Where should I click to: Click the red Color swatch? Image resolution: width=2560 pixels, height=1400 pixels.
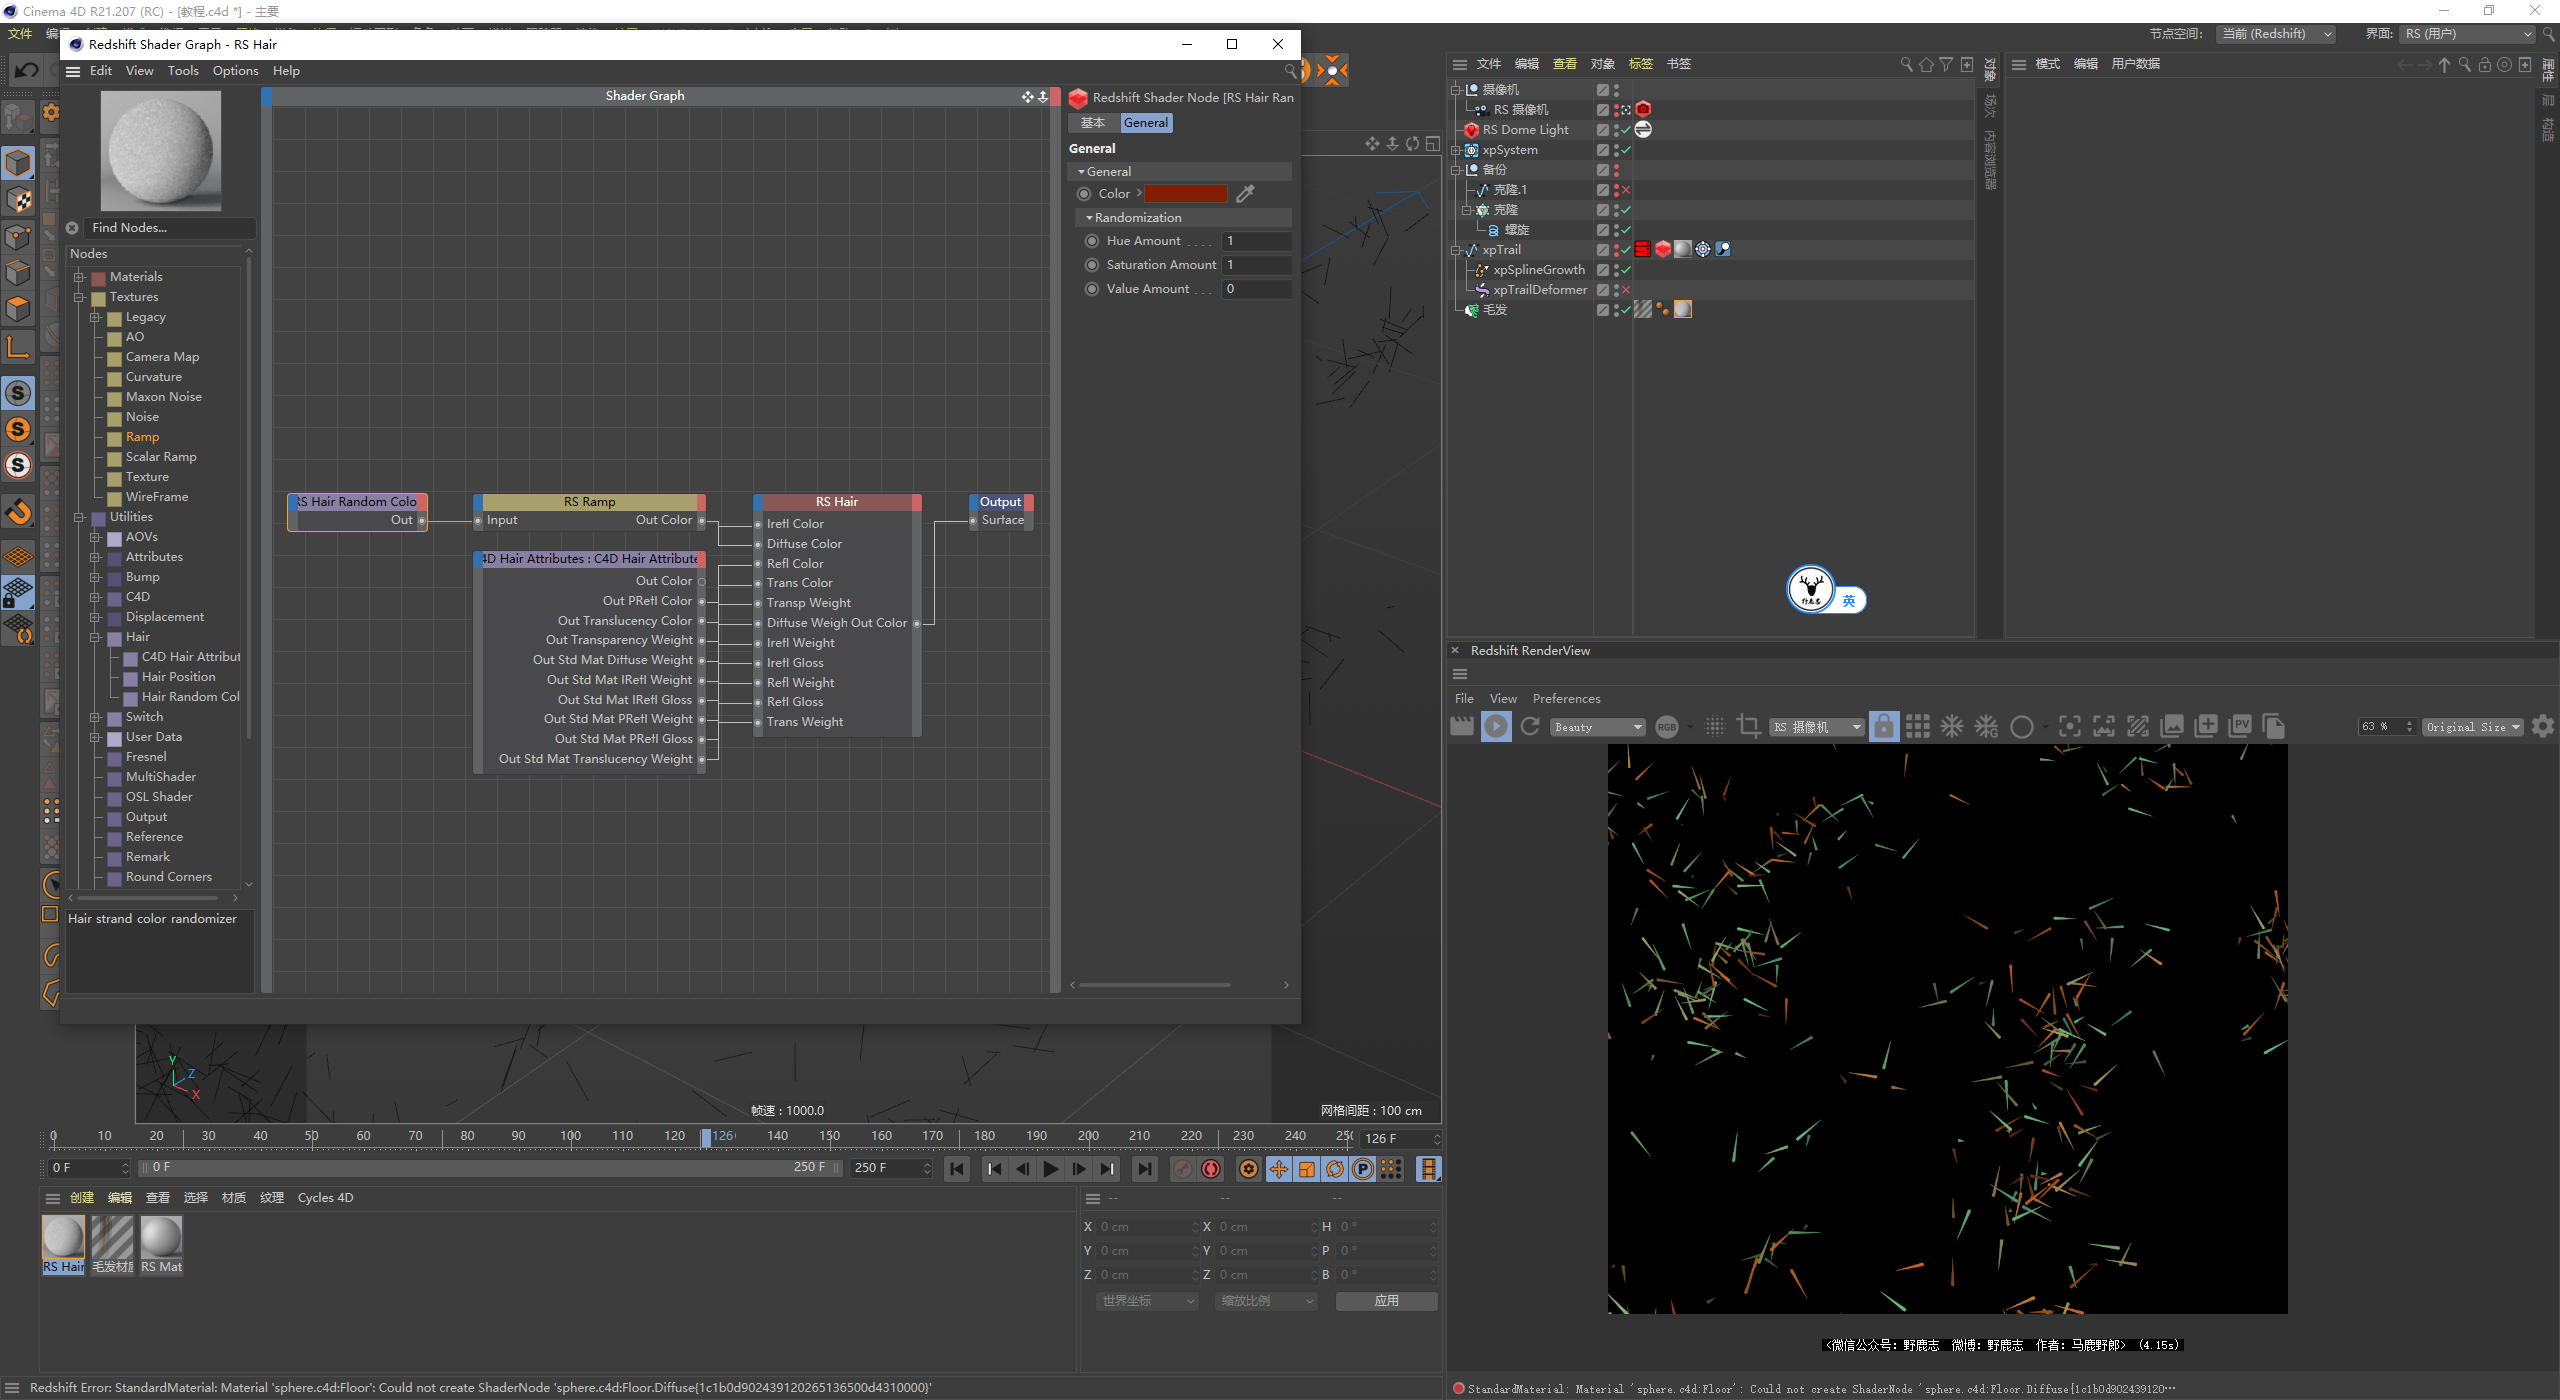(x=1185, y=194)
